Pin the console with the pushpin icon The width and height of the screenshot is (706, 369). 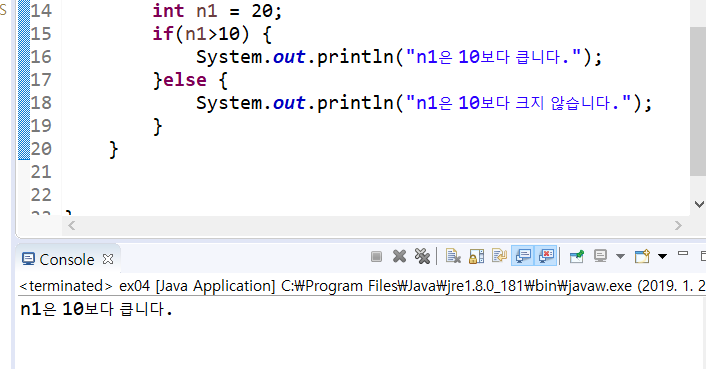click(577, 256)
